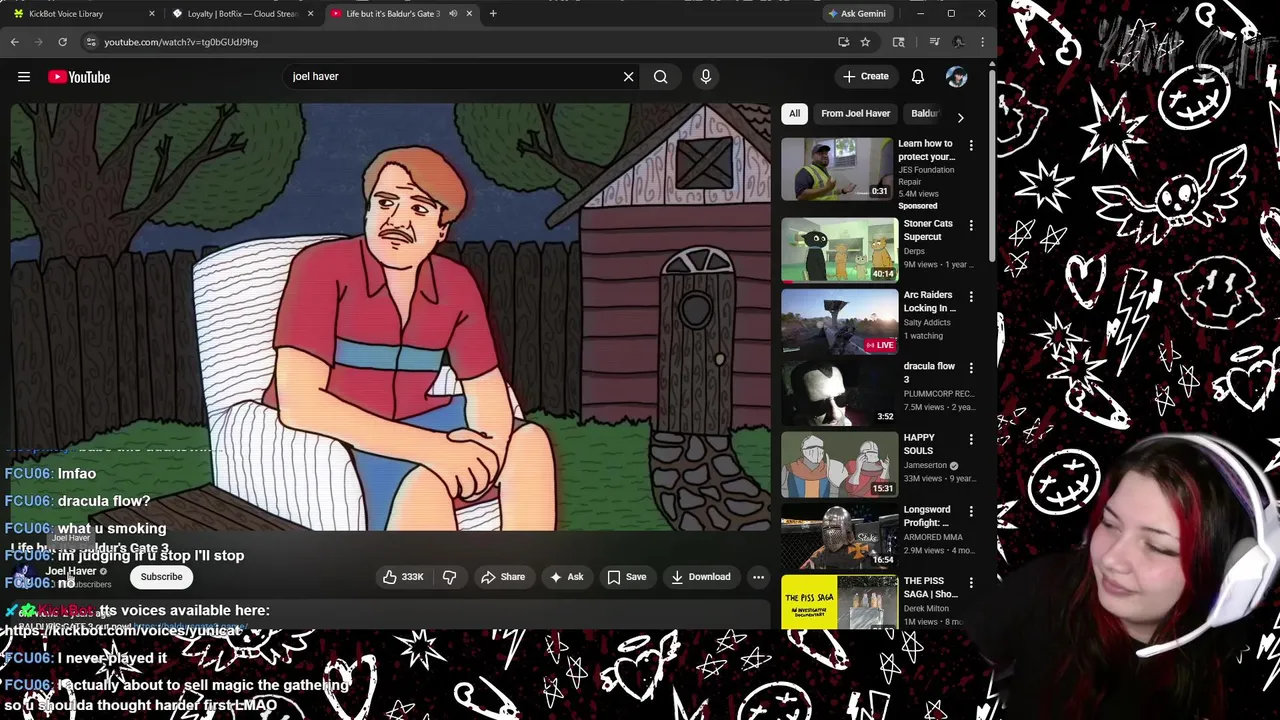Open options for 'dracula flow 3' video

[x=970, y=368]
